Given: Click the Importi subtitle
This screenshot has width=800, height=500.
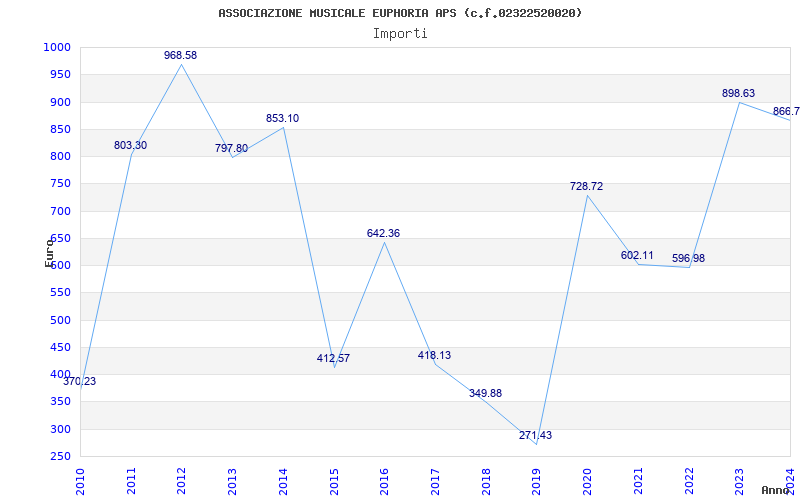Looking at the screenshot, I should coord(400,34).
